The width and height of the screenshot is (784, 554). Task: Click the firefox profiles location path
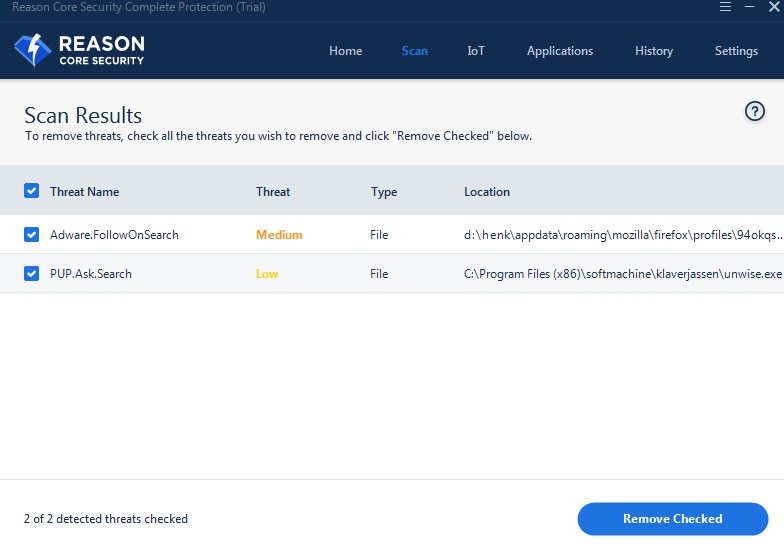tap(623, 234)
